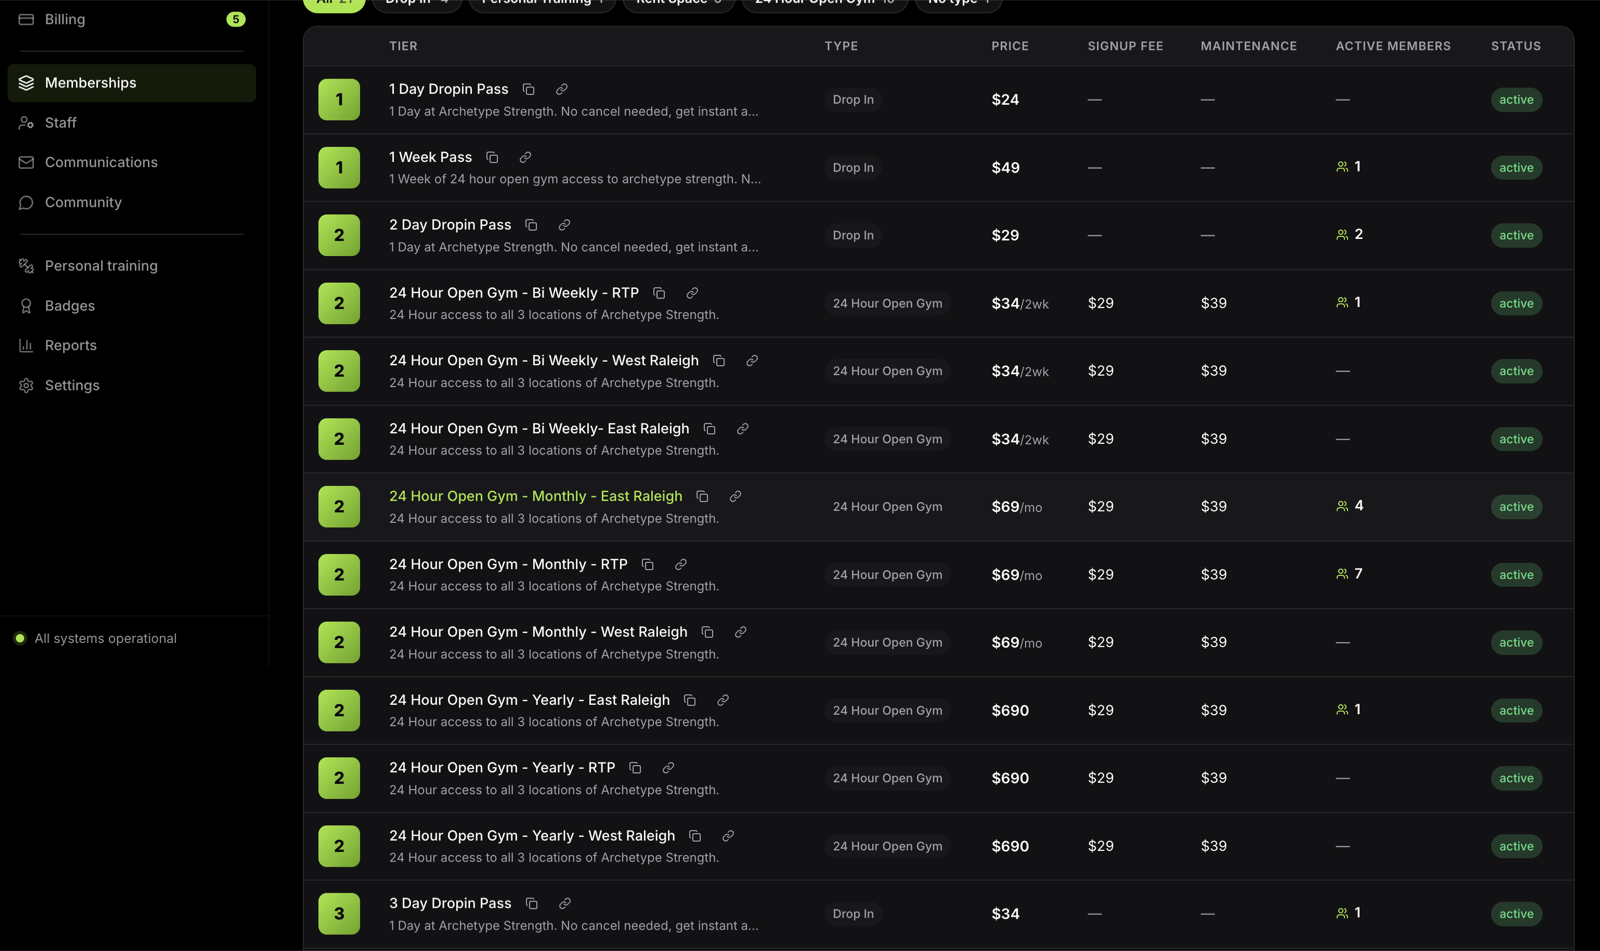The height and width of the screenshot is (951, 1600).
Task: Click the STATUS column header
Action: tap(1516, 46)
